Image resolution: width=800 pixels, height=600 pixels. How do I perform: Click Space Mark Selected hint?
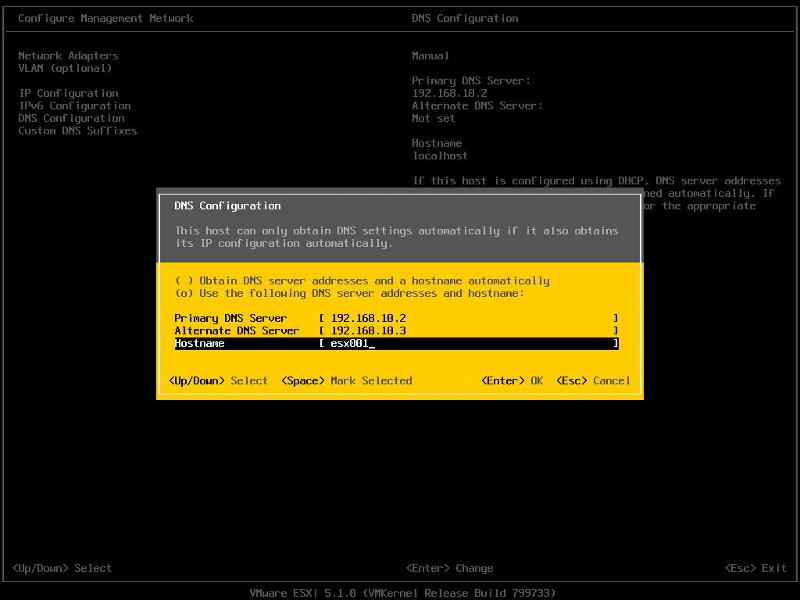[346, 381]
